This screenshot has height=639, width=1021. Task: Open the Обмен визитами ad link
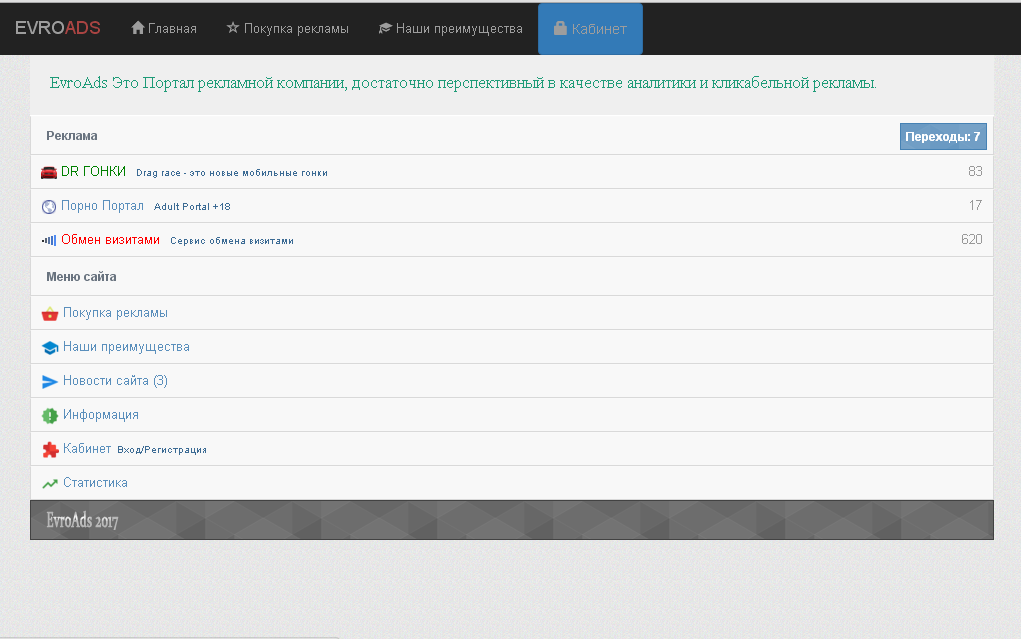(x=110, y=240)
